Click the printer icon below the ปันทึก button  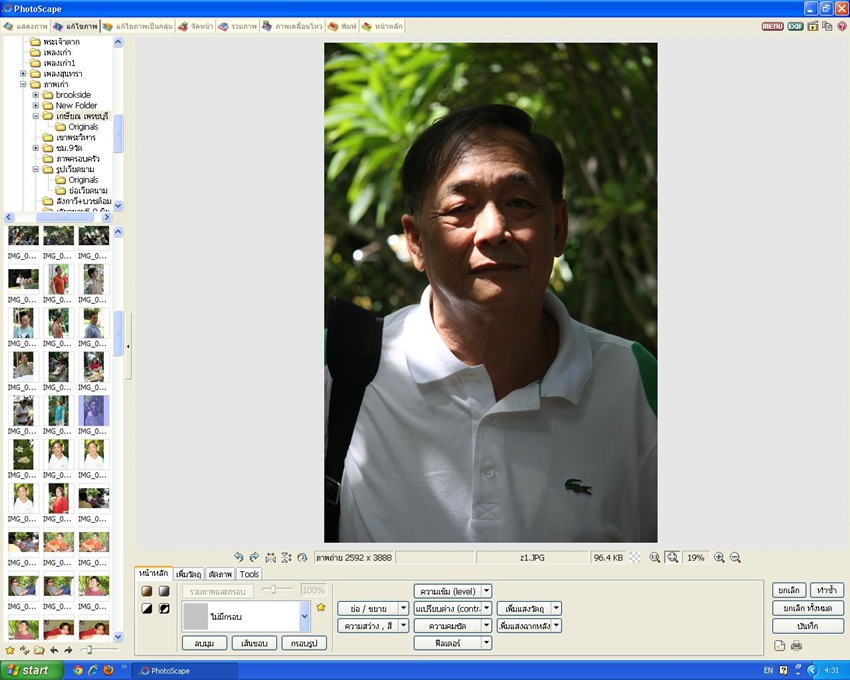(x=796, y=645)
